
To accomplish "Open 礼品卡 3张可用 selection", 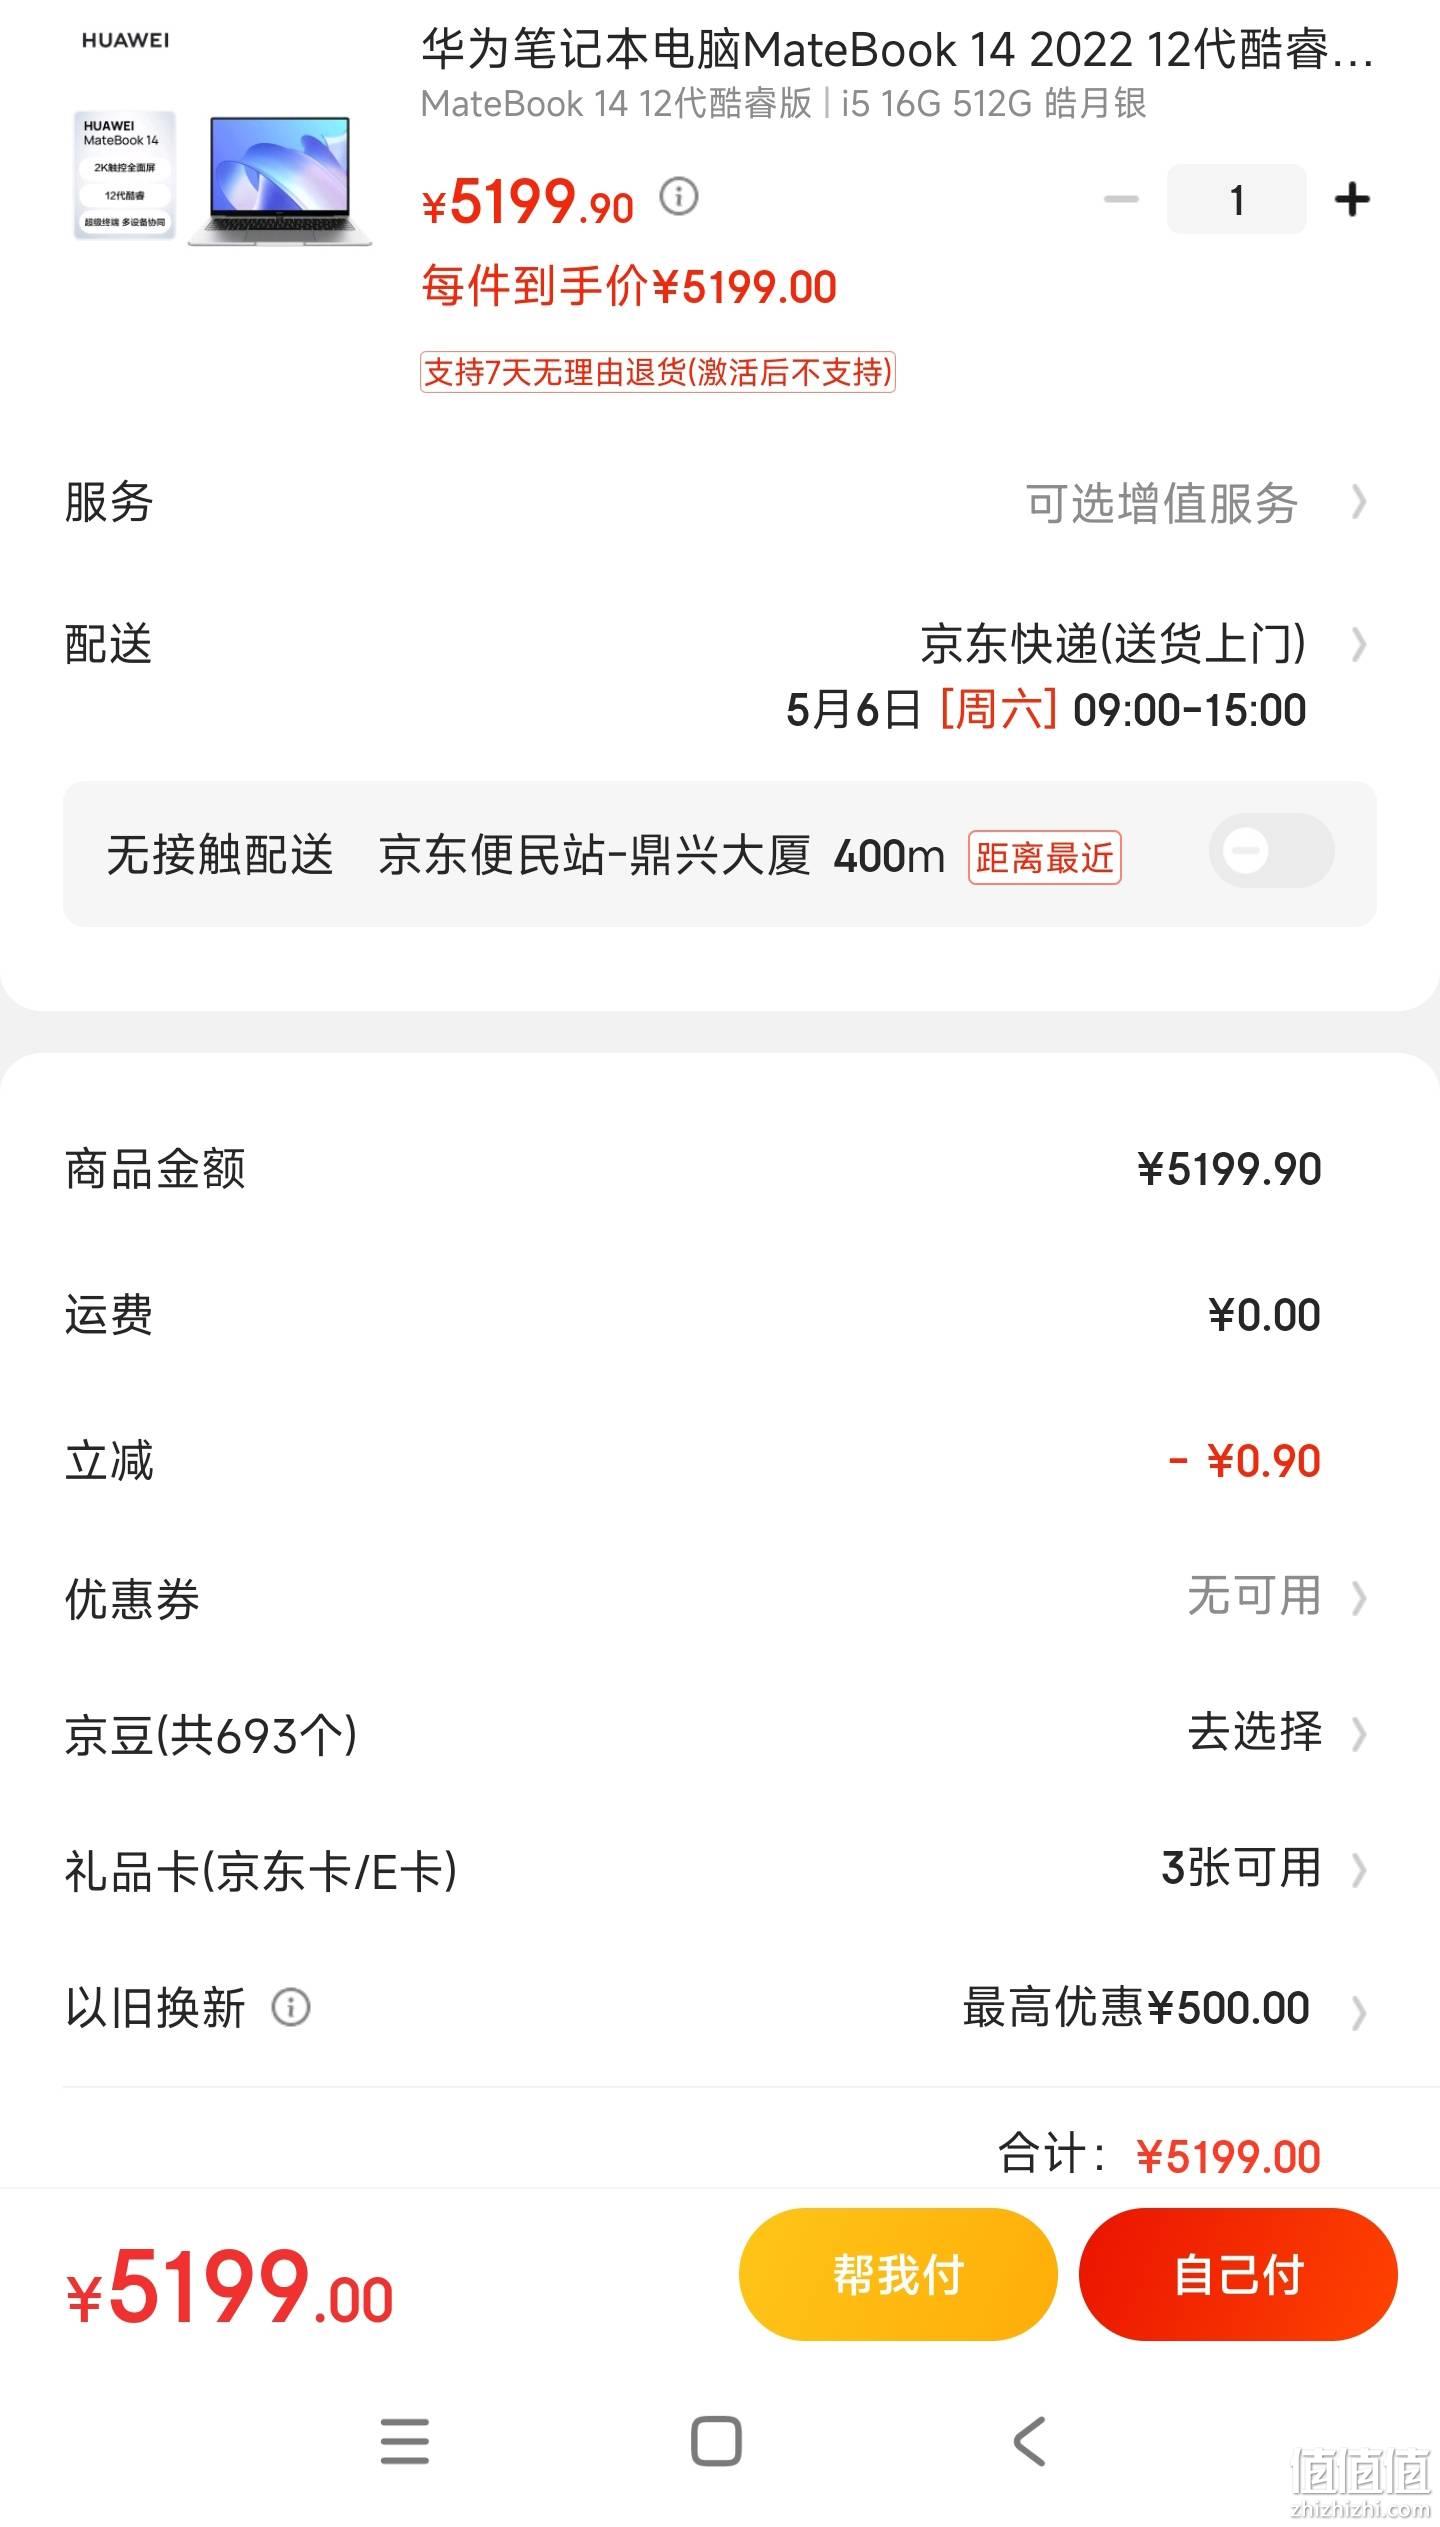I will [x=1264, y=1868].
